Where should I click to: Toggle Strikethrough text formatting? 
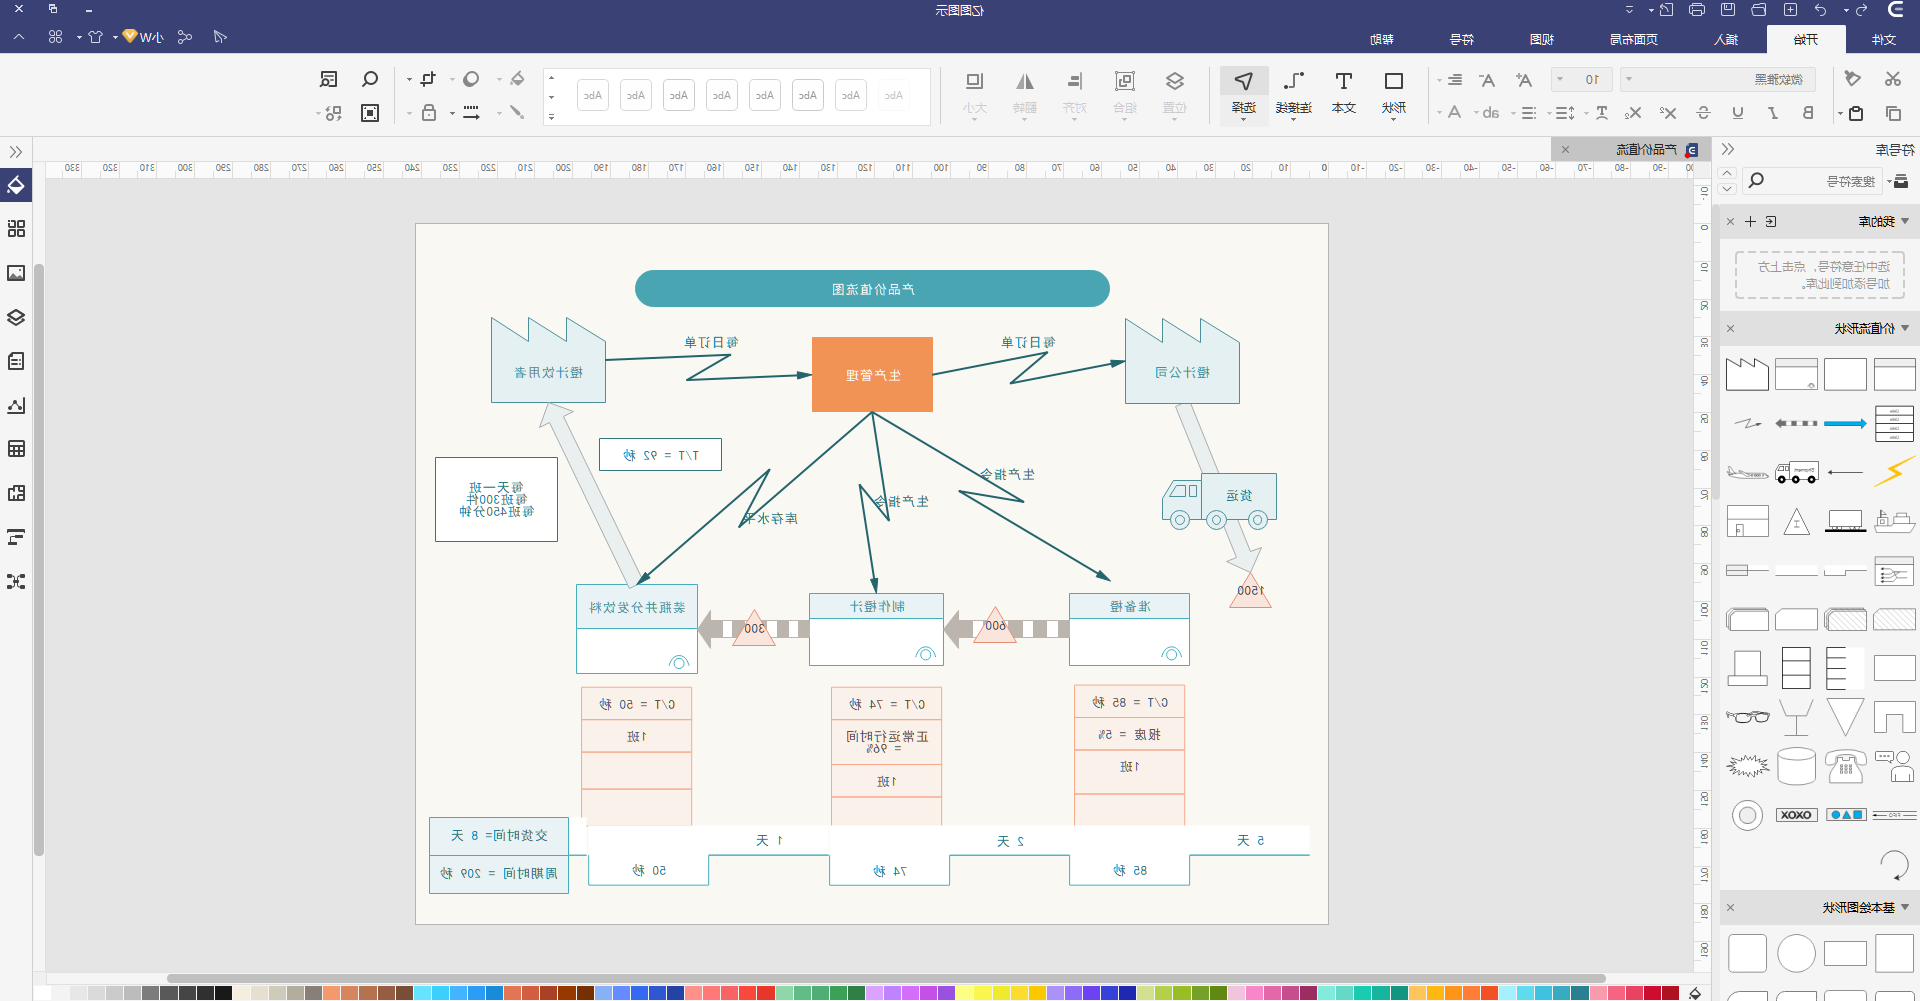point(1704,113)
